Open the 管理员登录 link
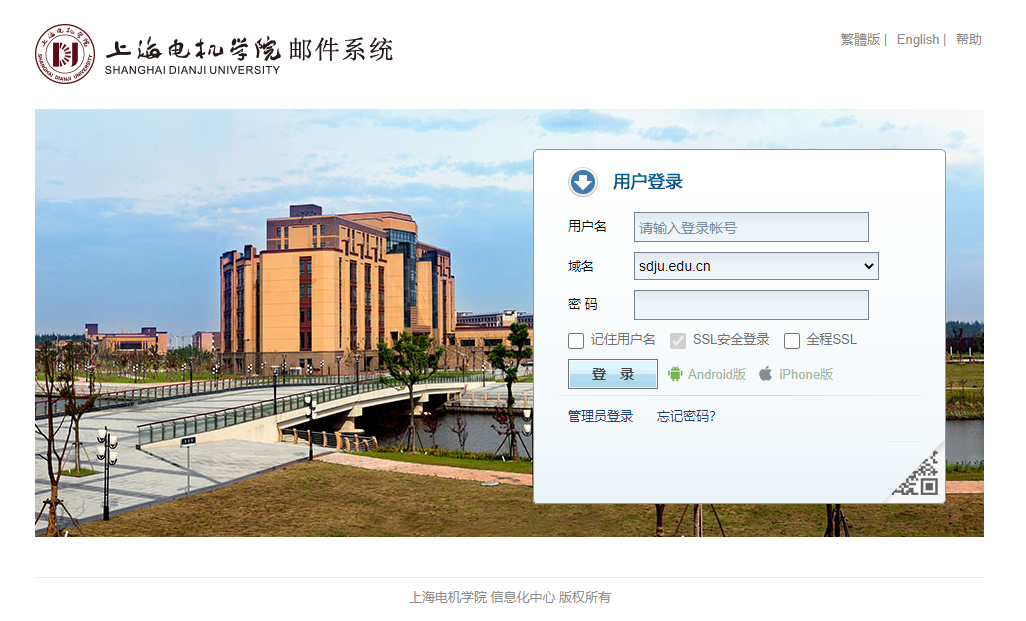 point(600,416)
